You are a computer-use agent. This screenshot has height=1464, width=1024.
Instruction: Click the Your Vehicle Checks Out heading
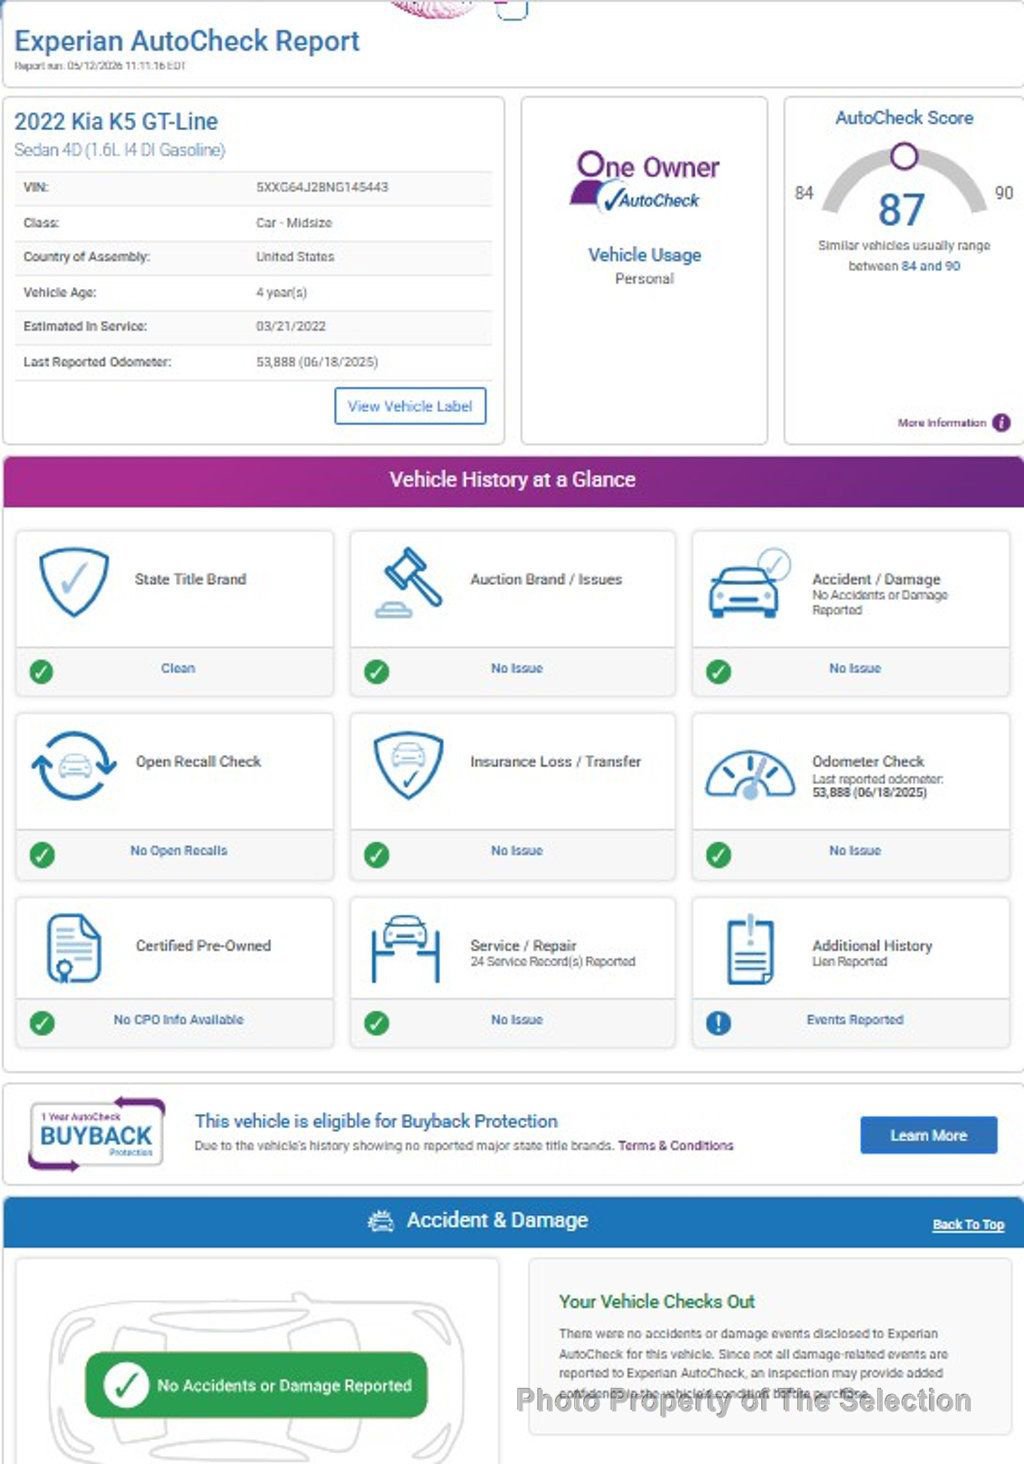coord(657,1302)
